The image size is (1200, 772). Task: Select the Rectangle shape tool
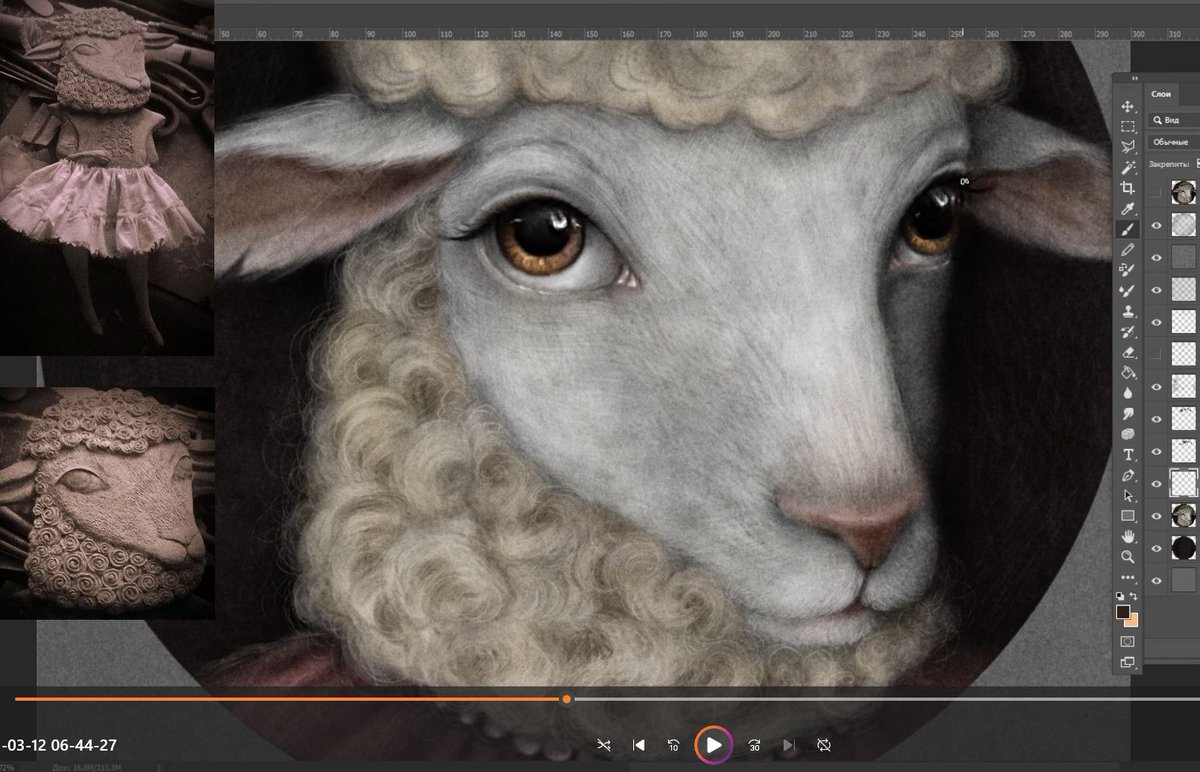[1128, 516]
